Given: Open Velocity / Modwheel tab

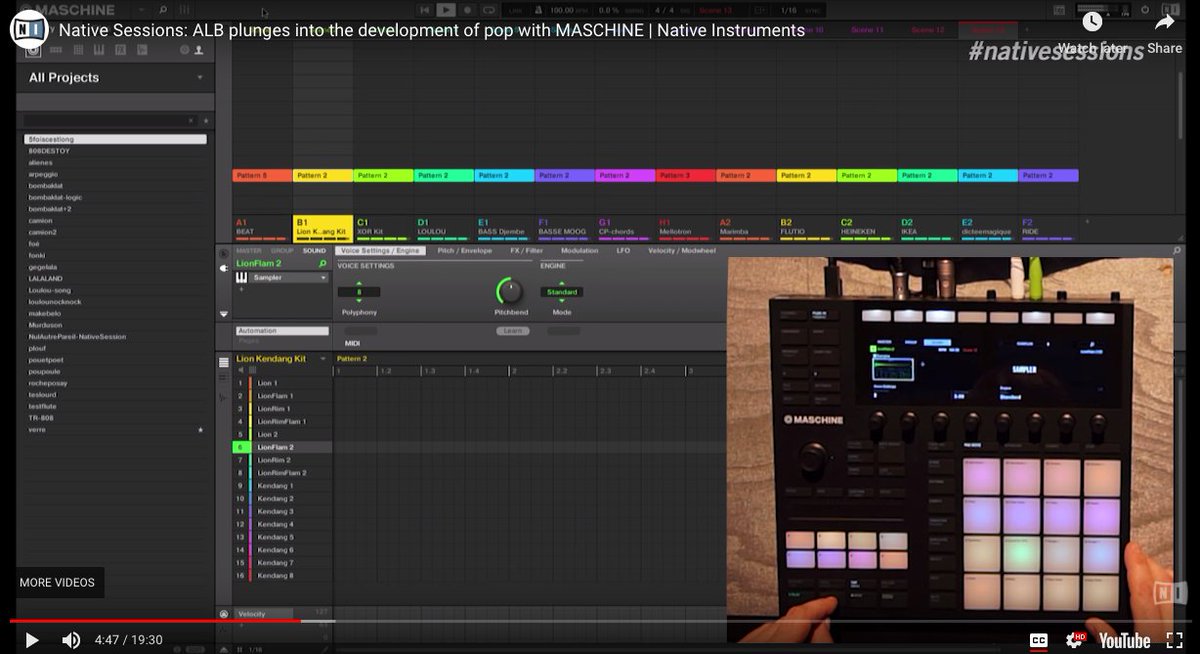Looking at the screenshot, I should point(682,250).
